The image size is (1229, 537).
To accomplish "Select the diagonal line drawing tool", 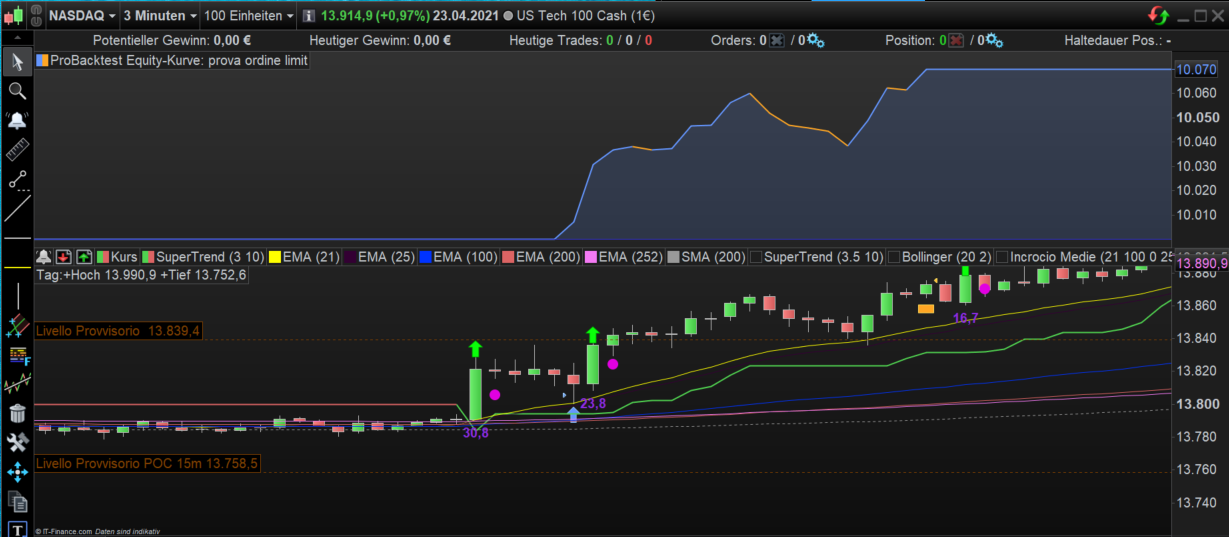I will (x=17, y=210).
